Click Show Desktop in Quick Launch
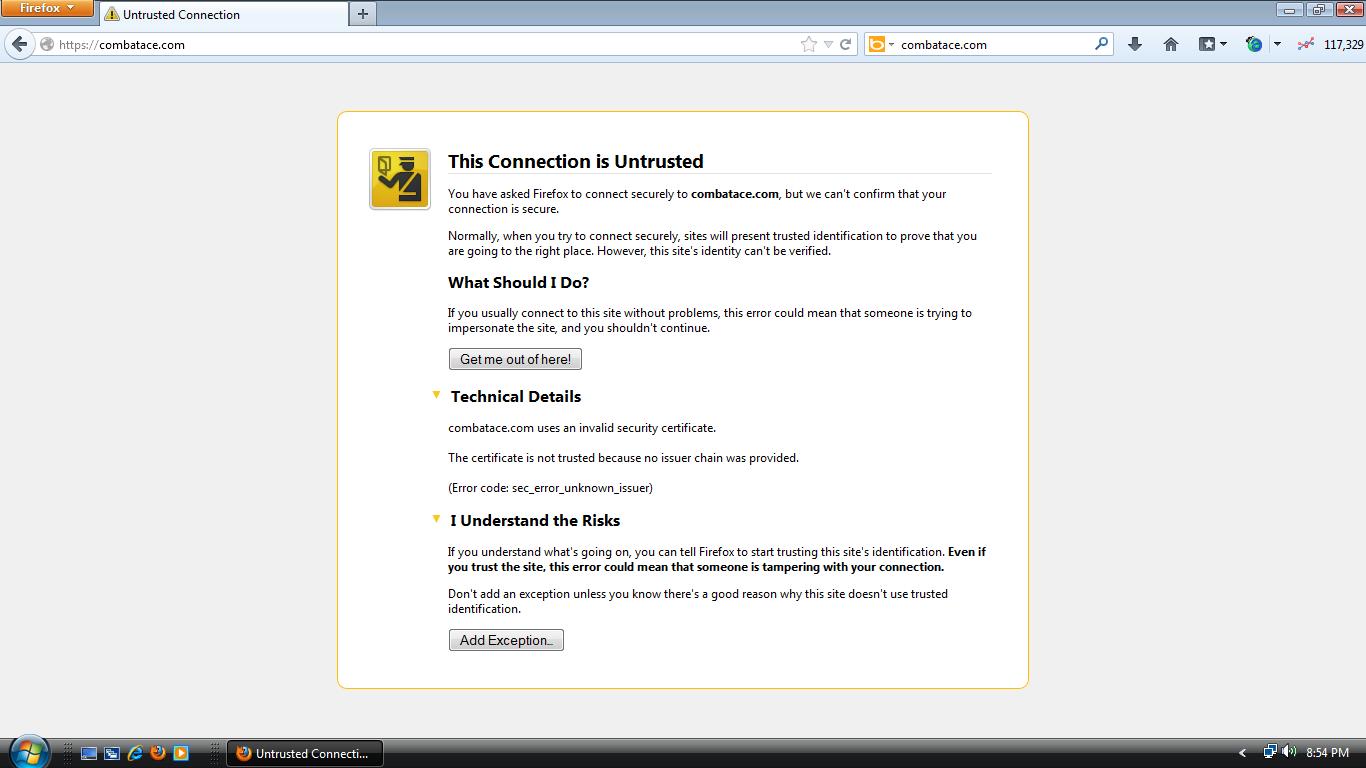 (89, 753)
